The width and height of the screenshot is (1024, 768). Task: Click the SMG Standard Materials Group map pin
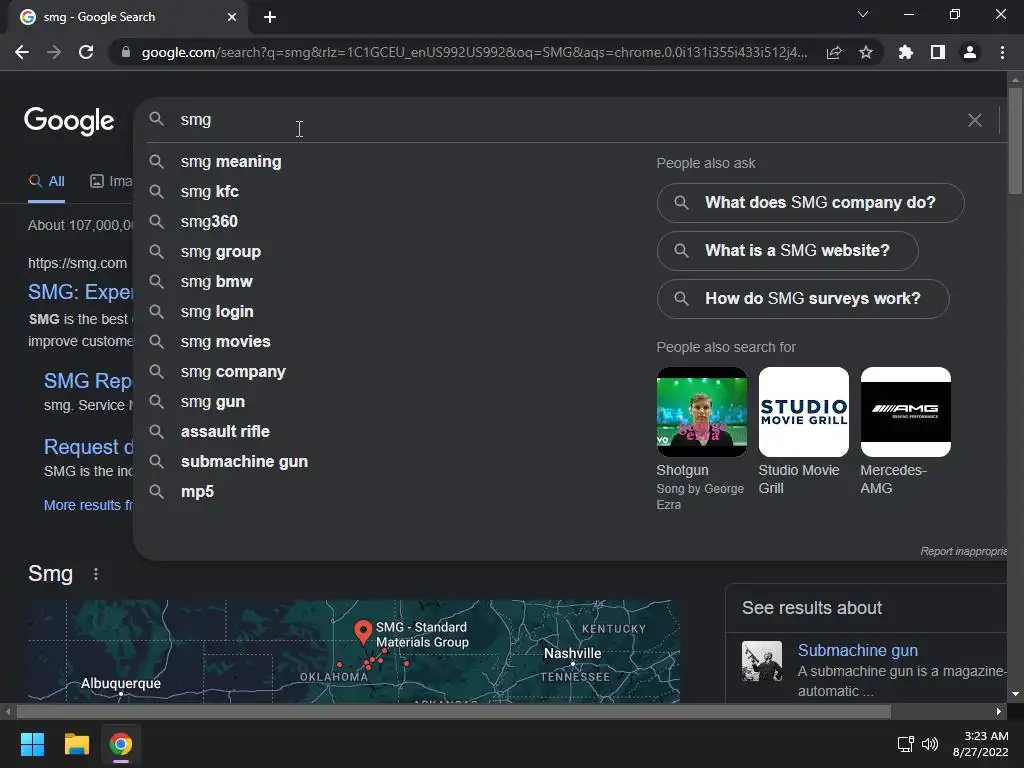363,632
